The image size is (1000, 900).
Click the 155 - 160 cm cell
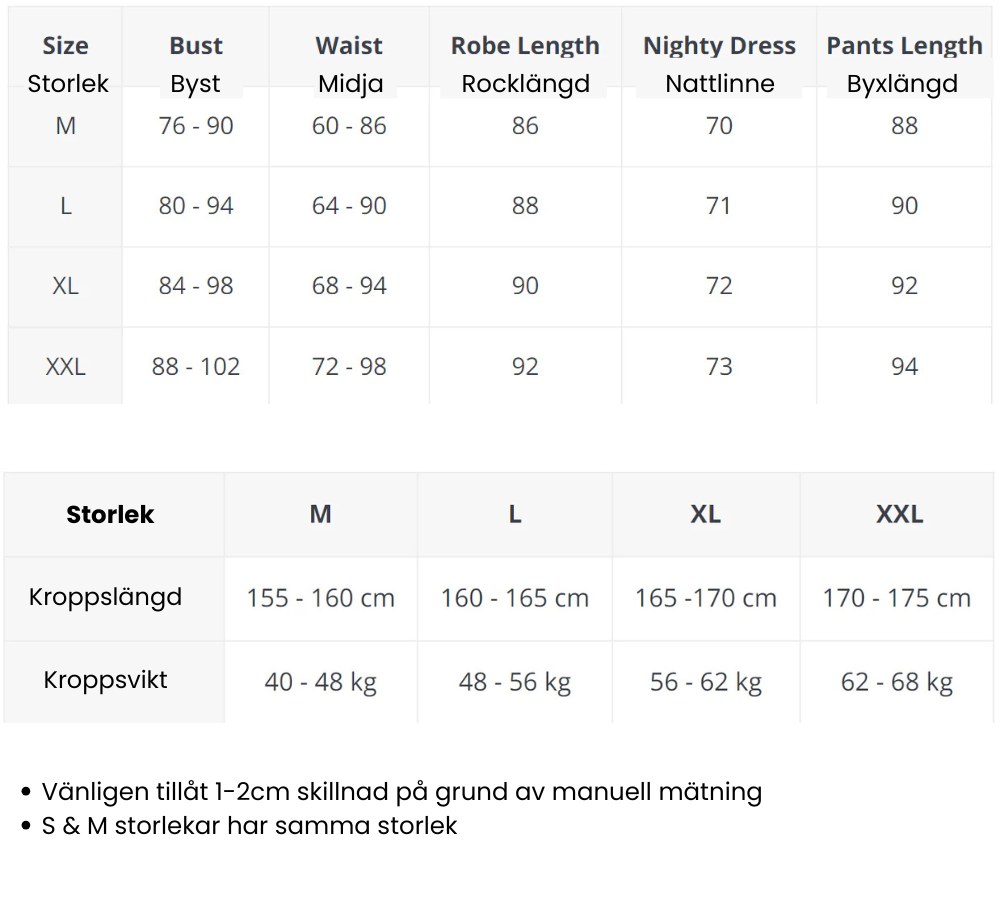[x=321, y=599]
